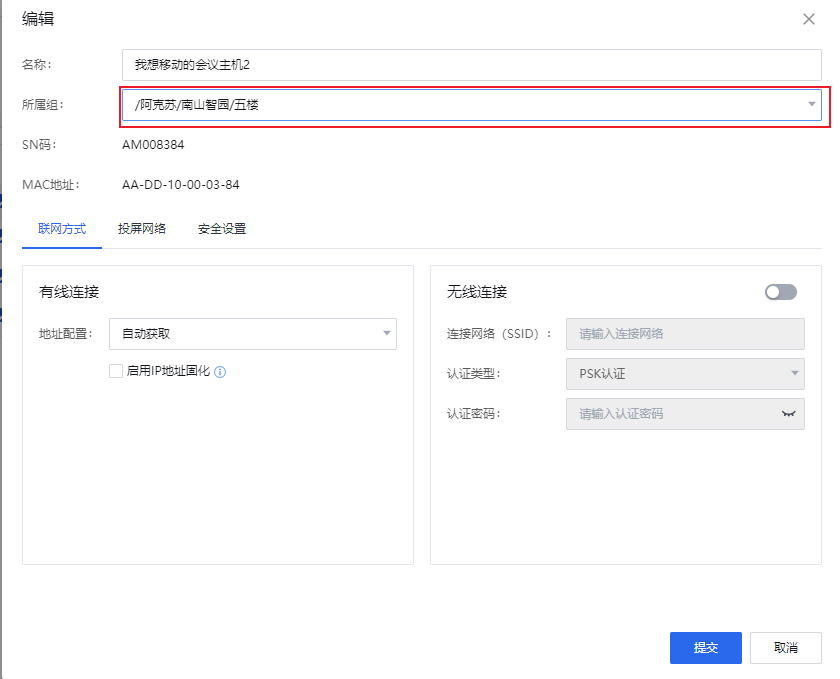This screenshot has height=679, width=840.
Task: Click the 提交 button
Action: point(706,647)
